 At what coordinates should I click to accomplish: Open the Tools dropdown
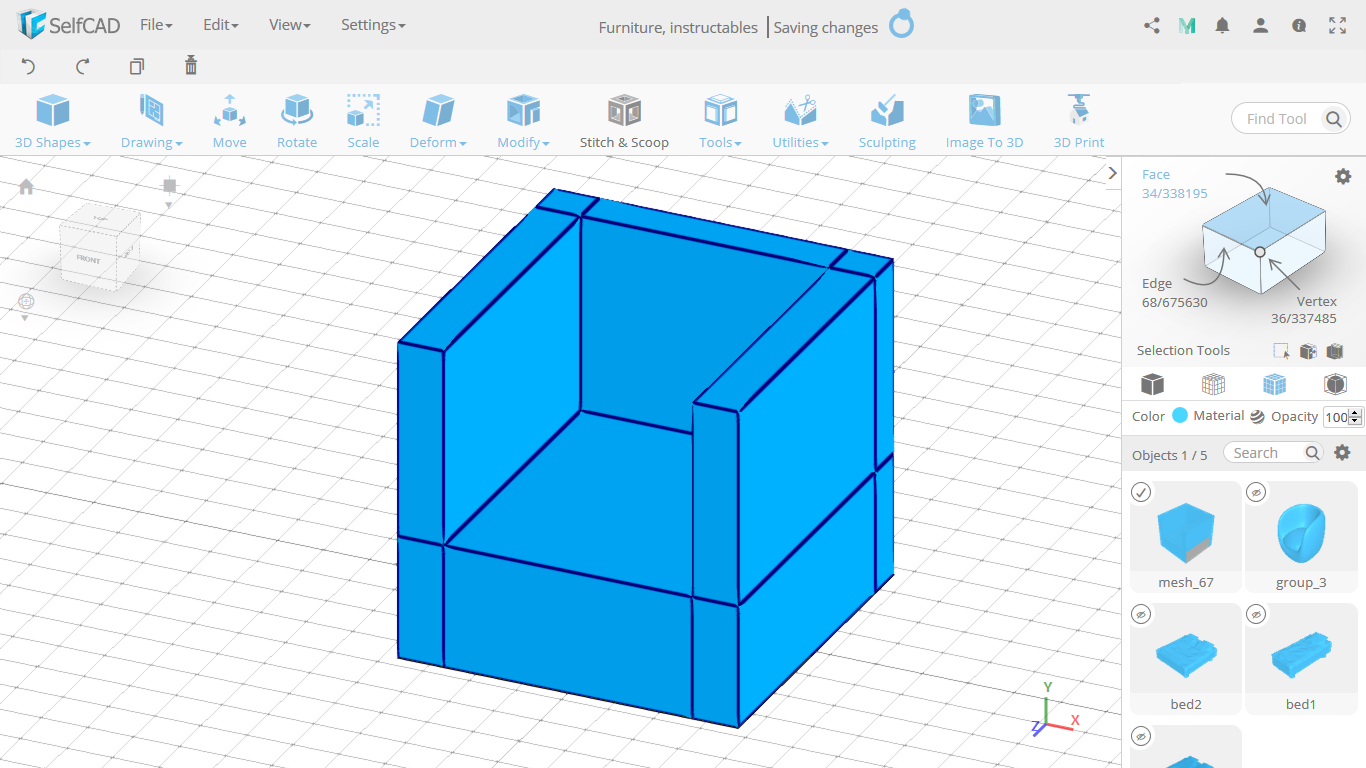coord(720,121)
